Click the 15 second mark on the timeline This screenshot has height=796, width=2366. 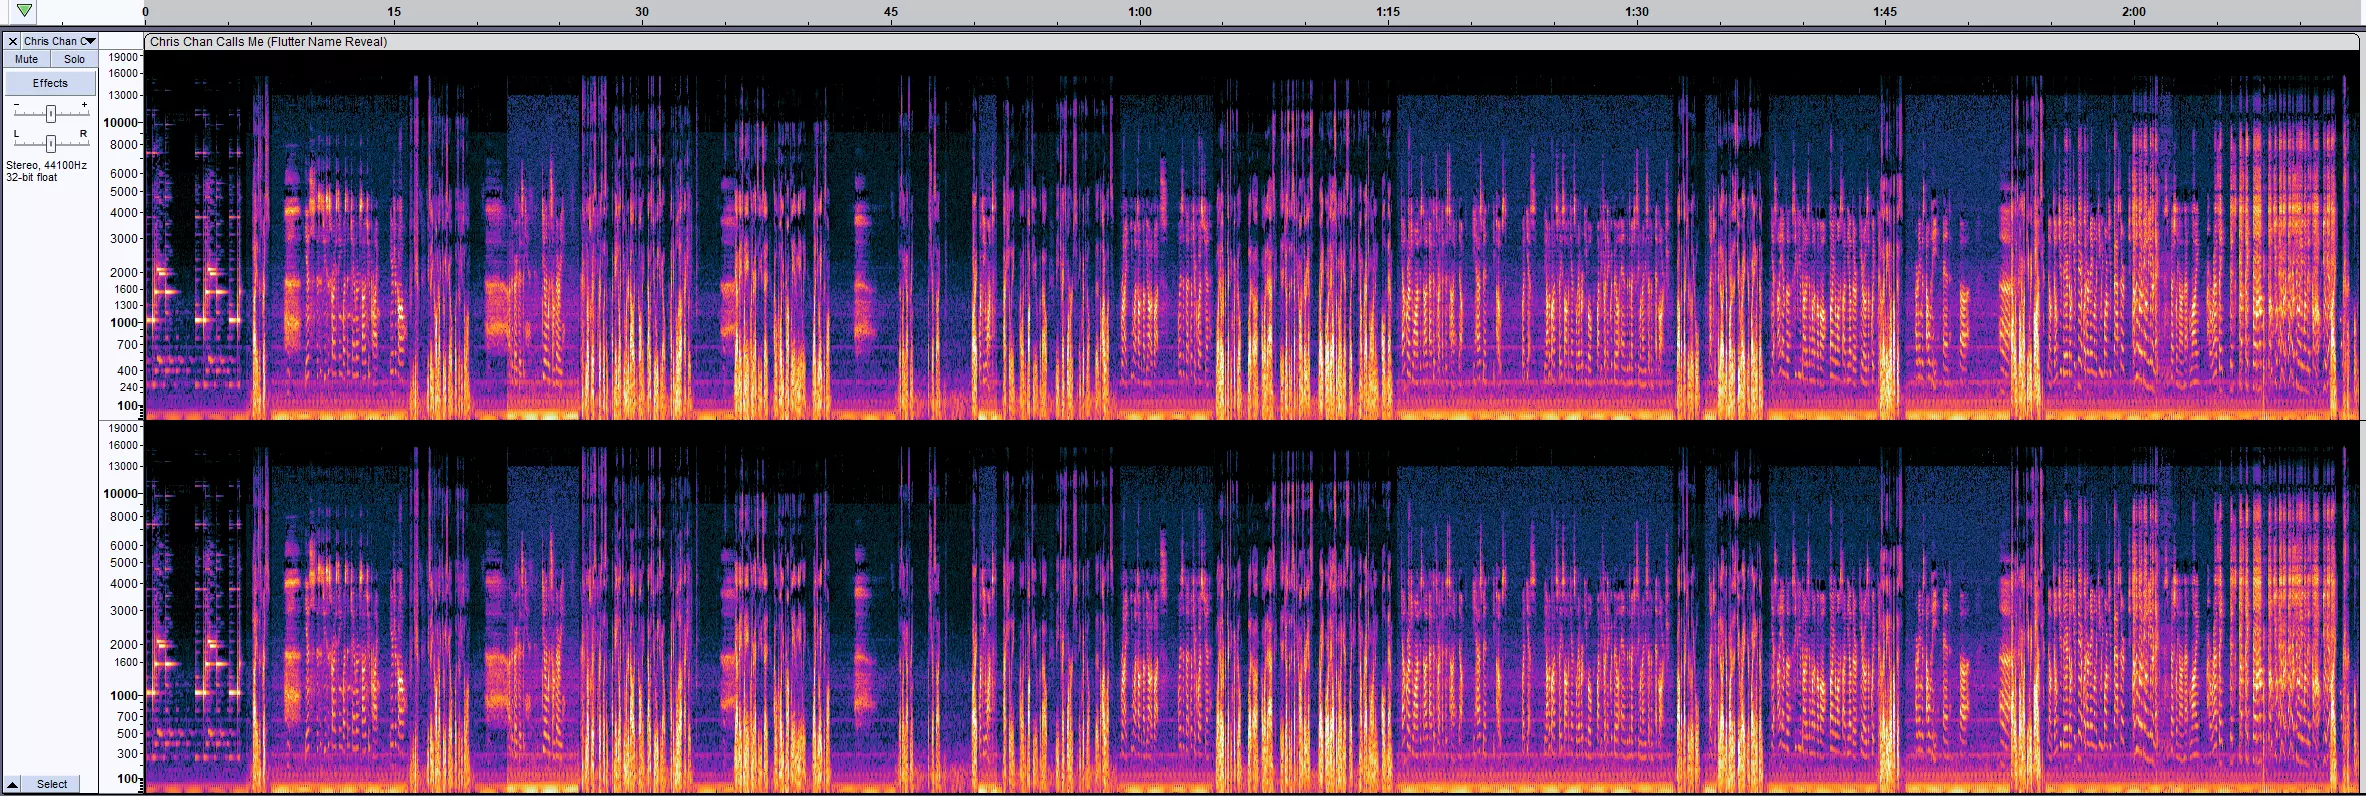394,12
